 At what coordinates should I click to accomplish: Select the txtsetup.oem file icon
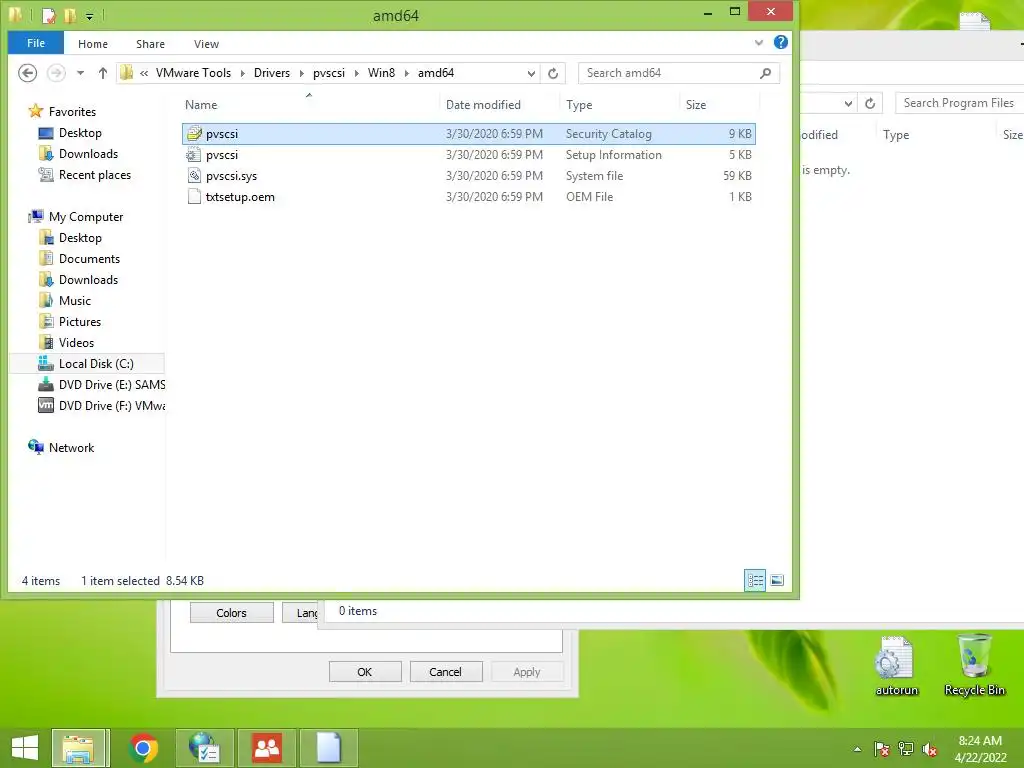pos(194,197)
